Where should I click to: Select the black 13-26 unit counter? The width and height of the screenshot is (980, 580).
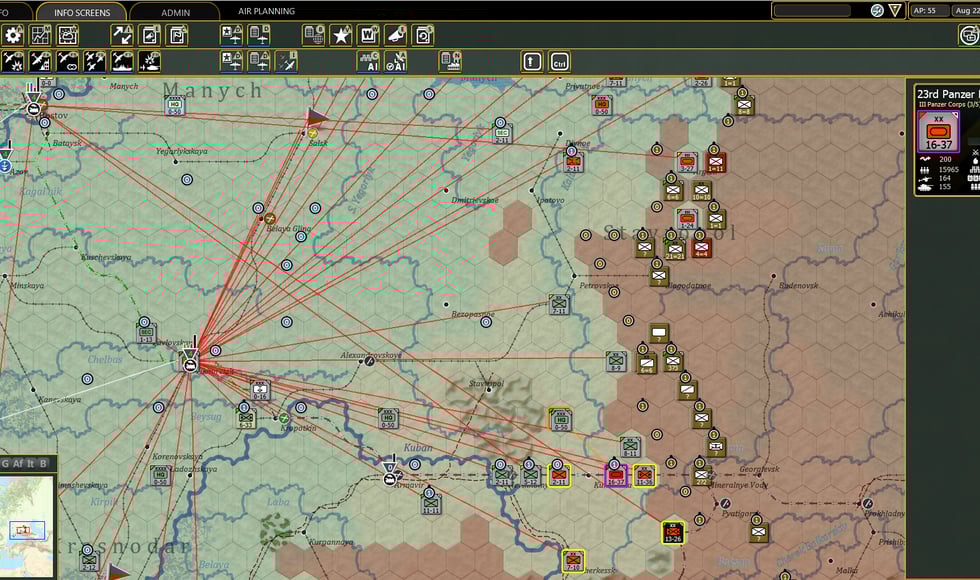[x=672, y=533]
